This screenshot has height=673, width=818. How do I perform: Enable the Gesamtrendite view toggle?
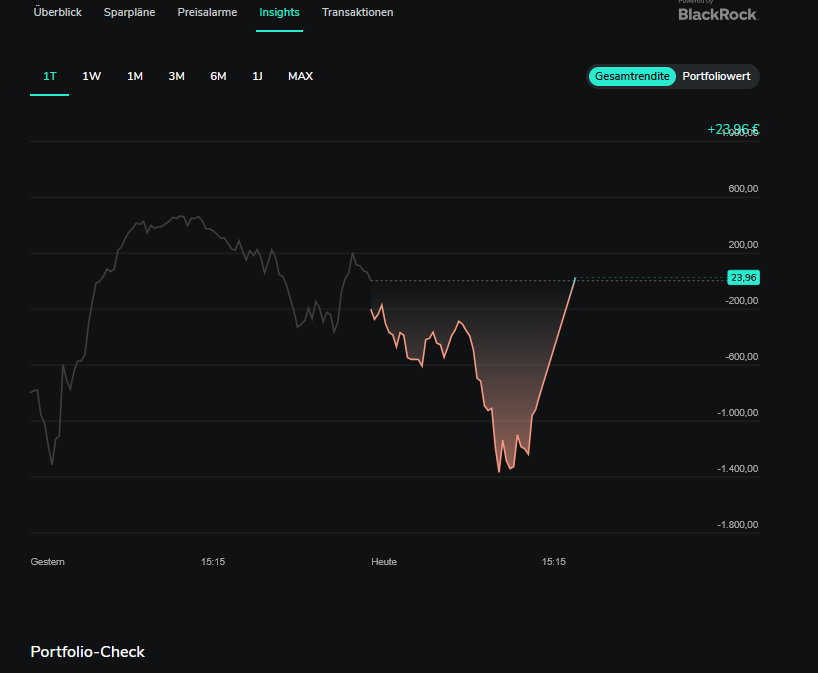tap(632, 77)
